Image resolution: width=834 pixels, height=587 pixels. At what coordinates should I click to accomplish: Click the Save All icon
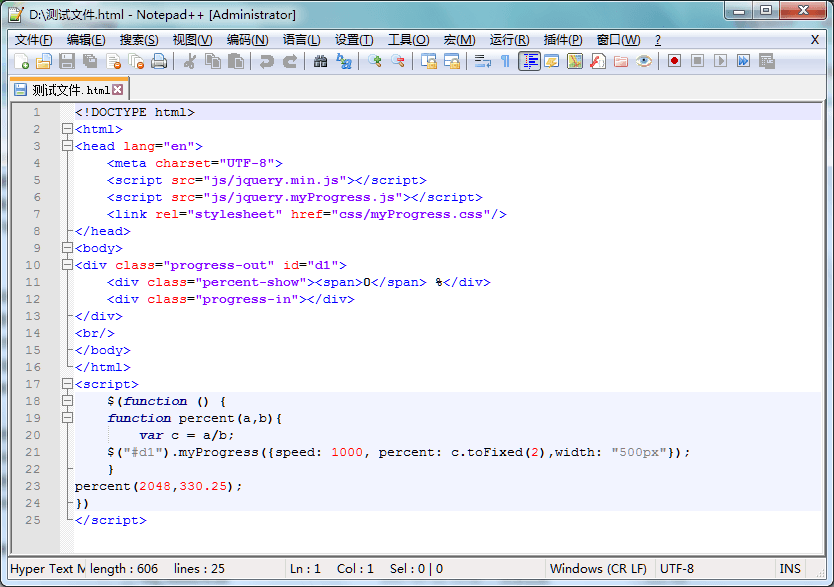[x=90, y=62]
